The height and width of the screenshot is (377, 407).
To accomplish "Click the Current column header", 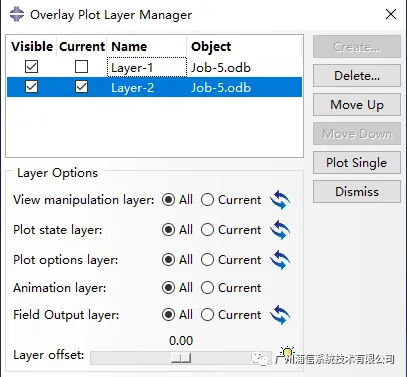I will click(82, 46).
